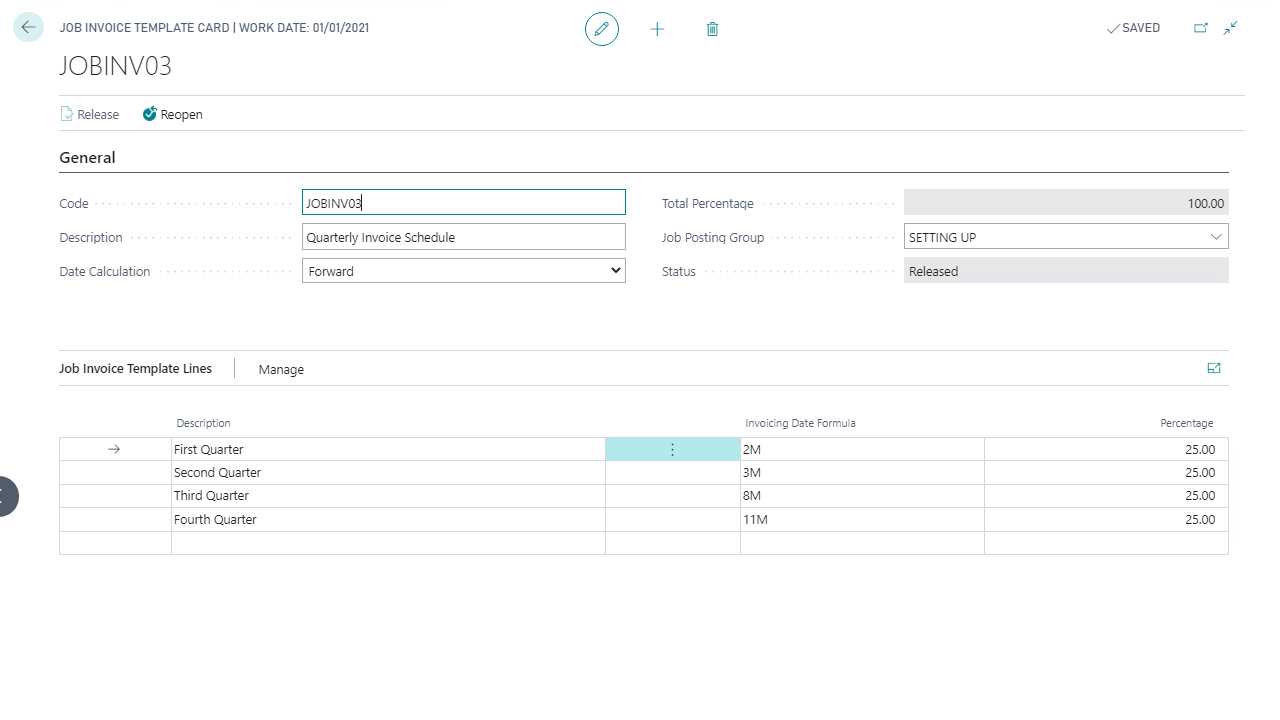Viewport: 1280px width, 720px height.
Task: Click the 11M invoicing date formula cell
Action: tap(862, 520)
